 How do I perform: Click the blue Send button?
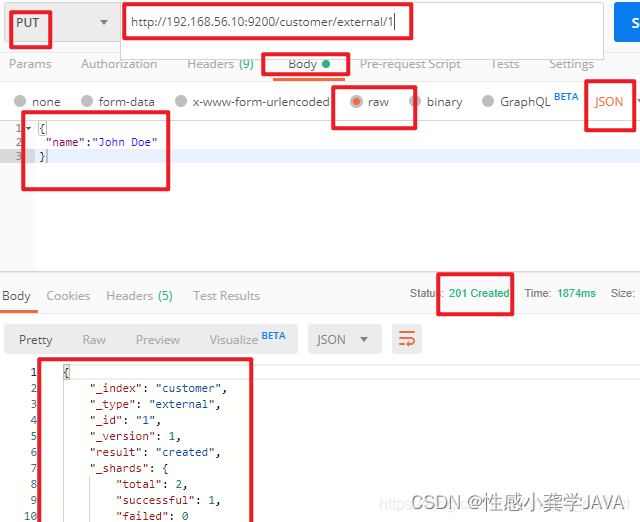pos(627,22)
